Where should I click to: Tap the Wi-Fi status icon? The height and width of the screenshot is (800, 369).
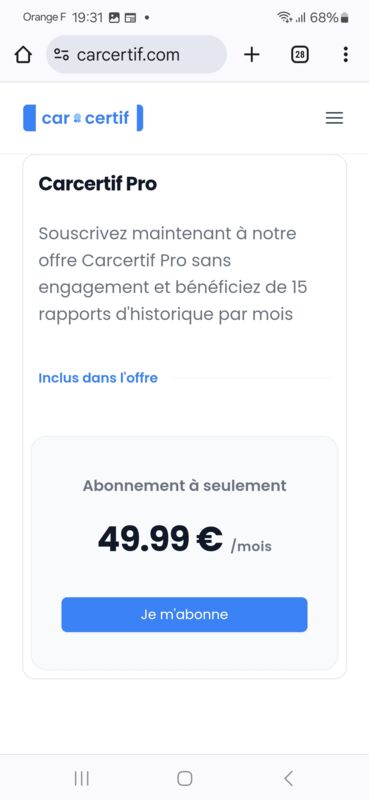click(284, 18)
